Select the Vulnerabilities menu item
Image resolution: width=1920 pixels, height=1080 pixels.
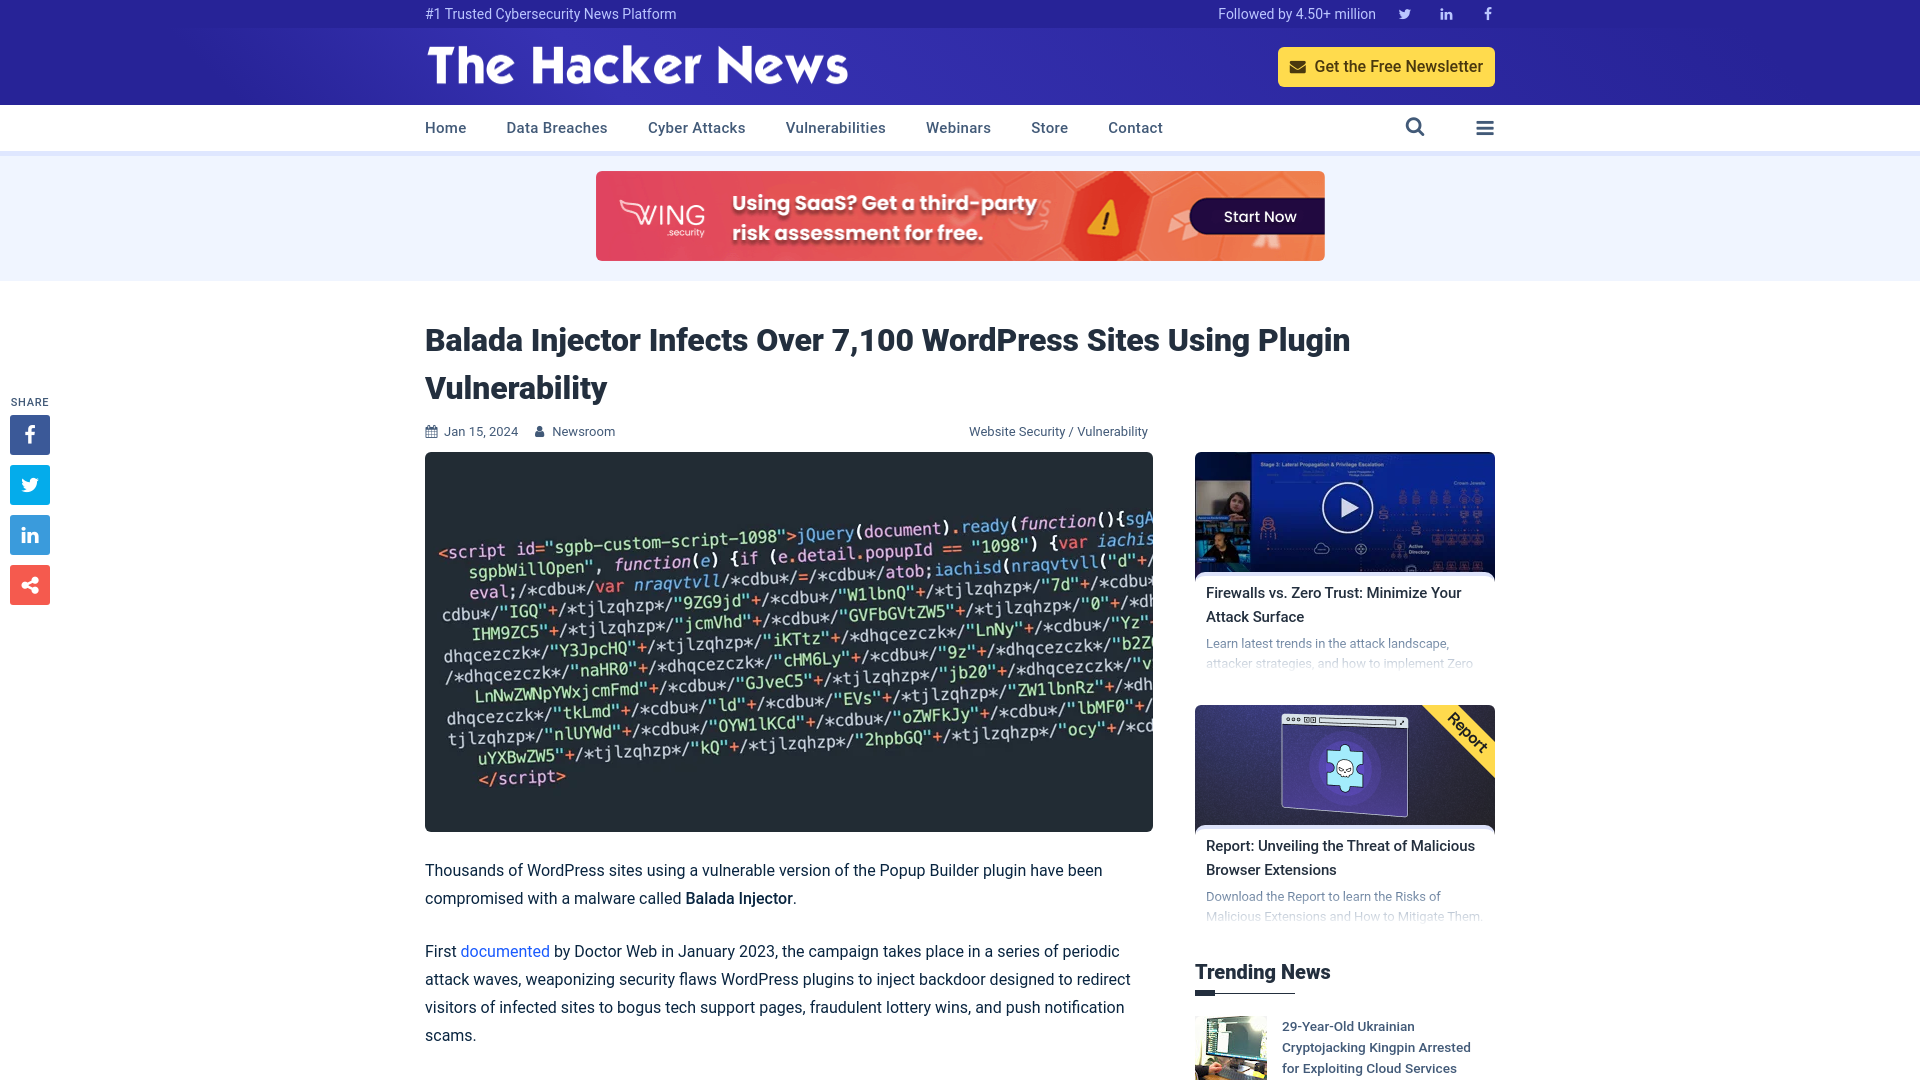(835, 128)
